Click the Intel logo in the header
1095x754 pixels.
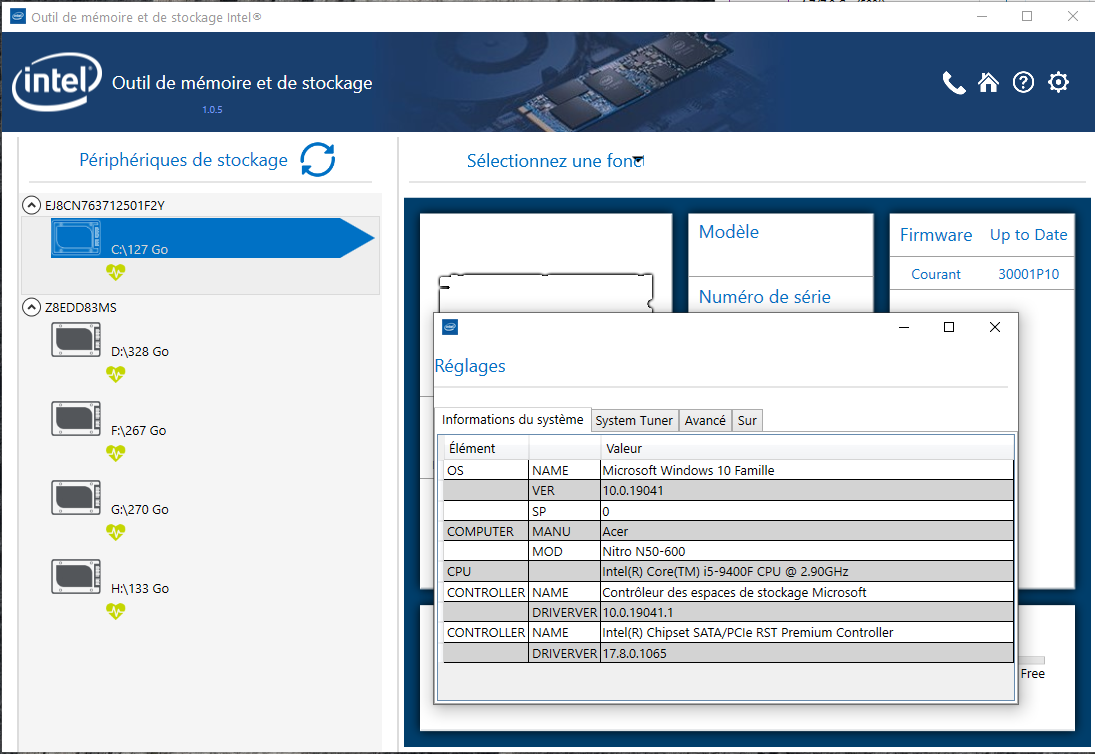[x=57, y=82]
